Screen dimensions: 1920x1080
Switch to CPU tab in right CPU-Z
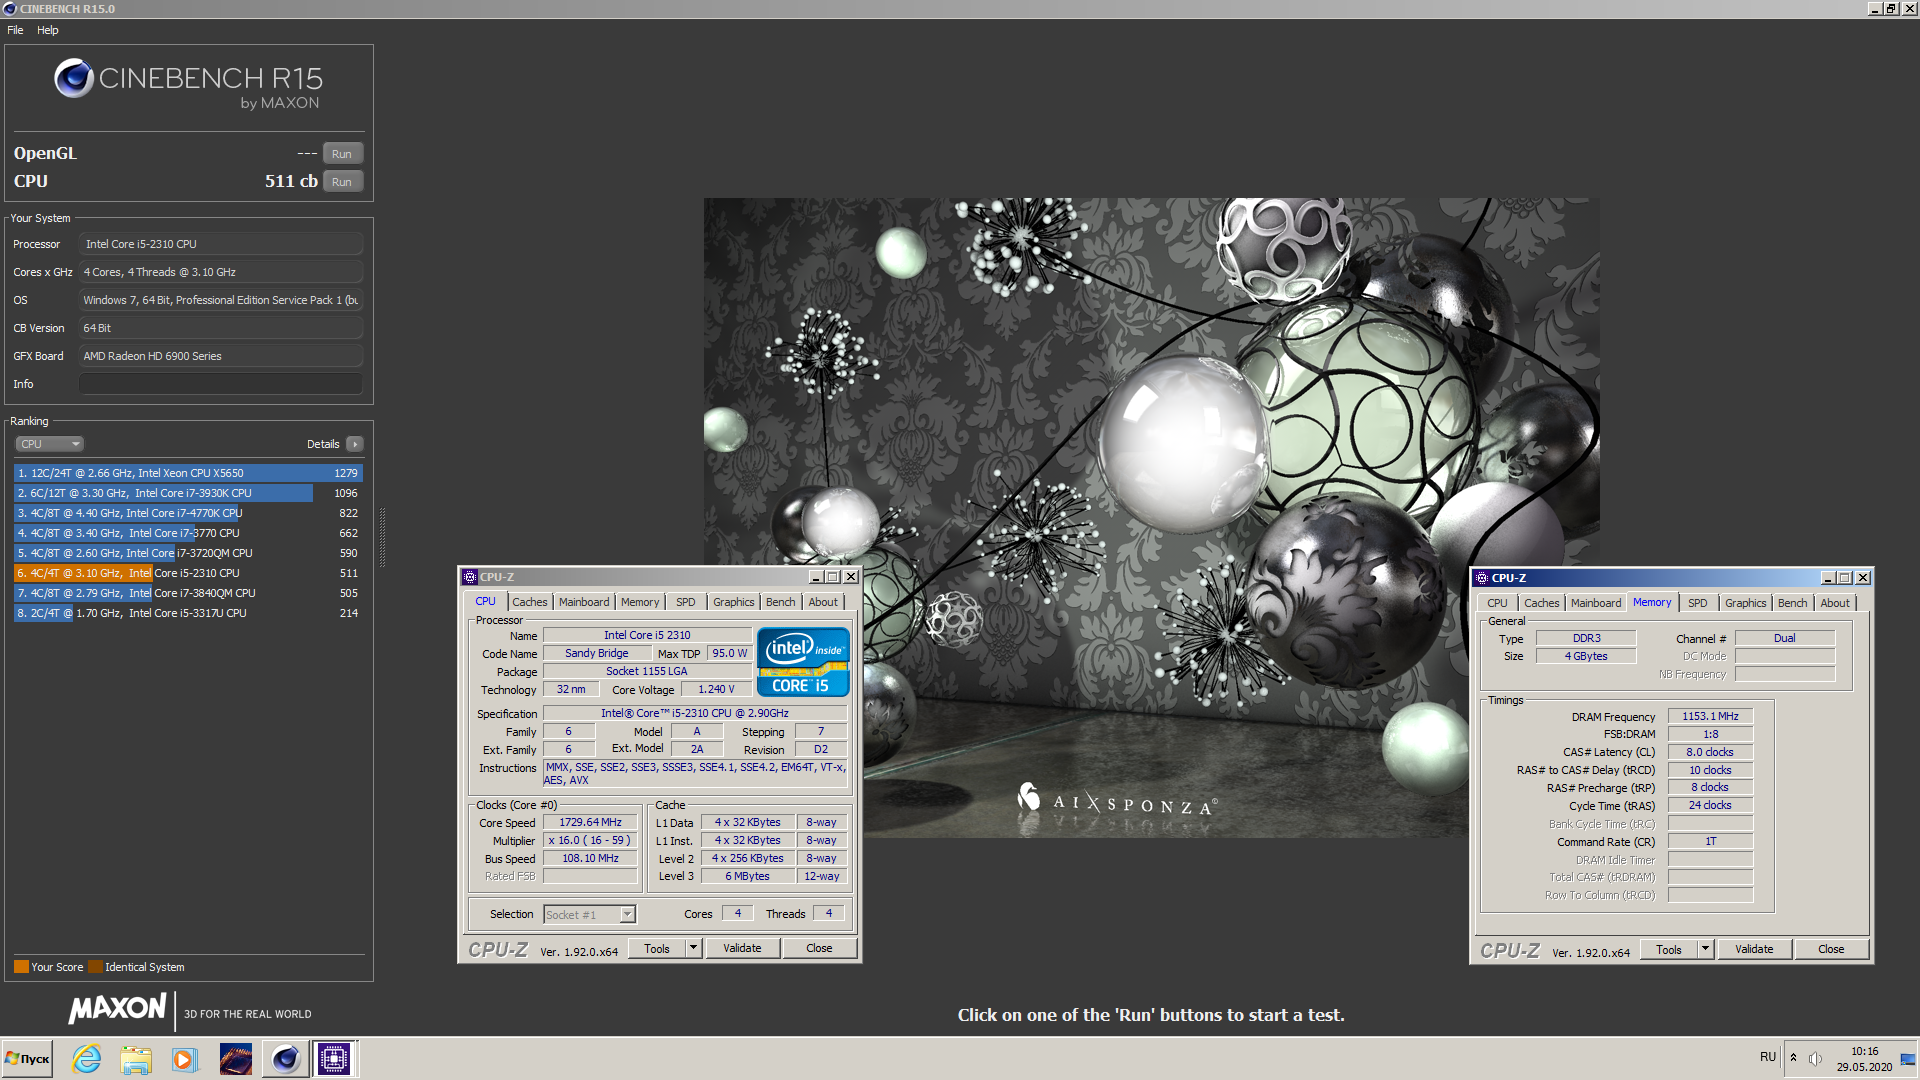point(1497,603)
